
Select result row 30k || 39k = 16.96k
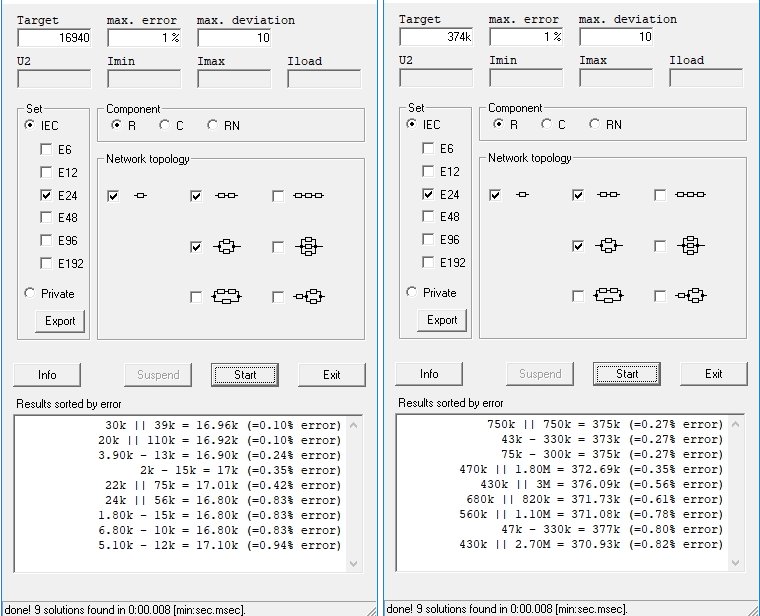(x=223, y=426)
